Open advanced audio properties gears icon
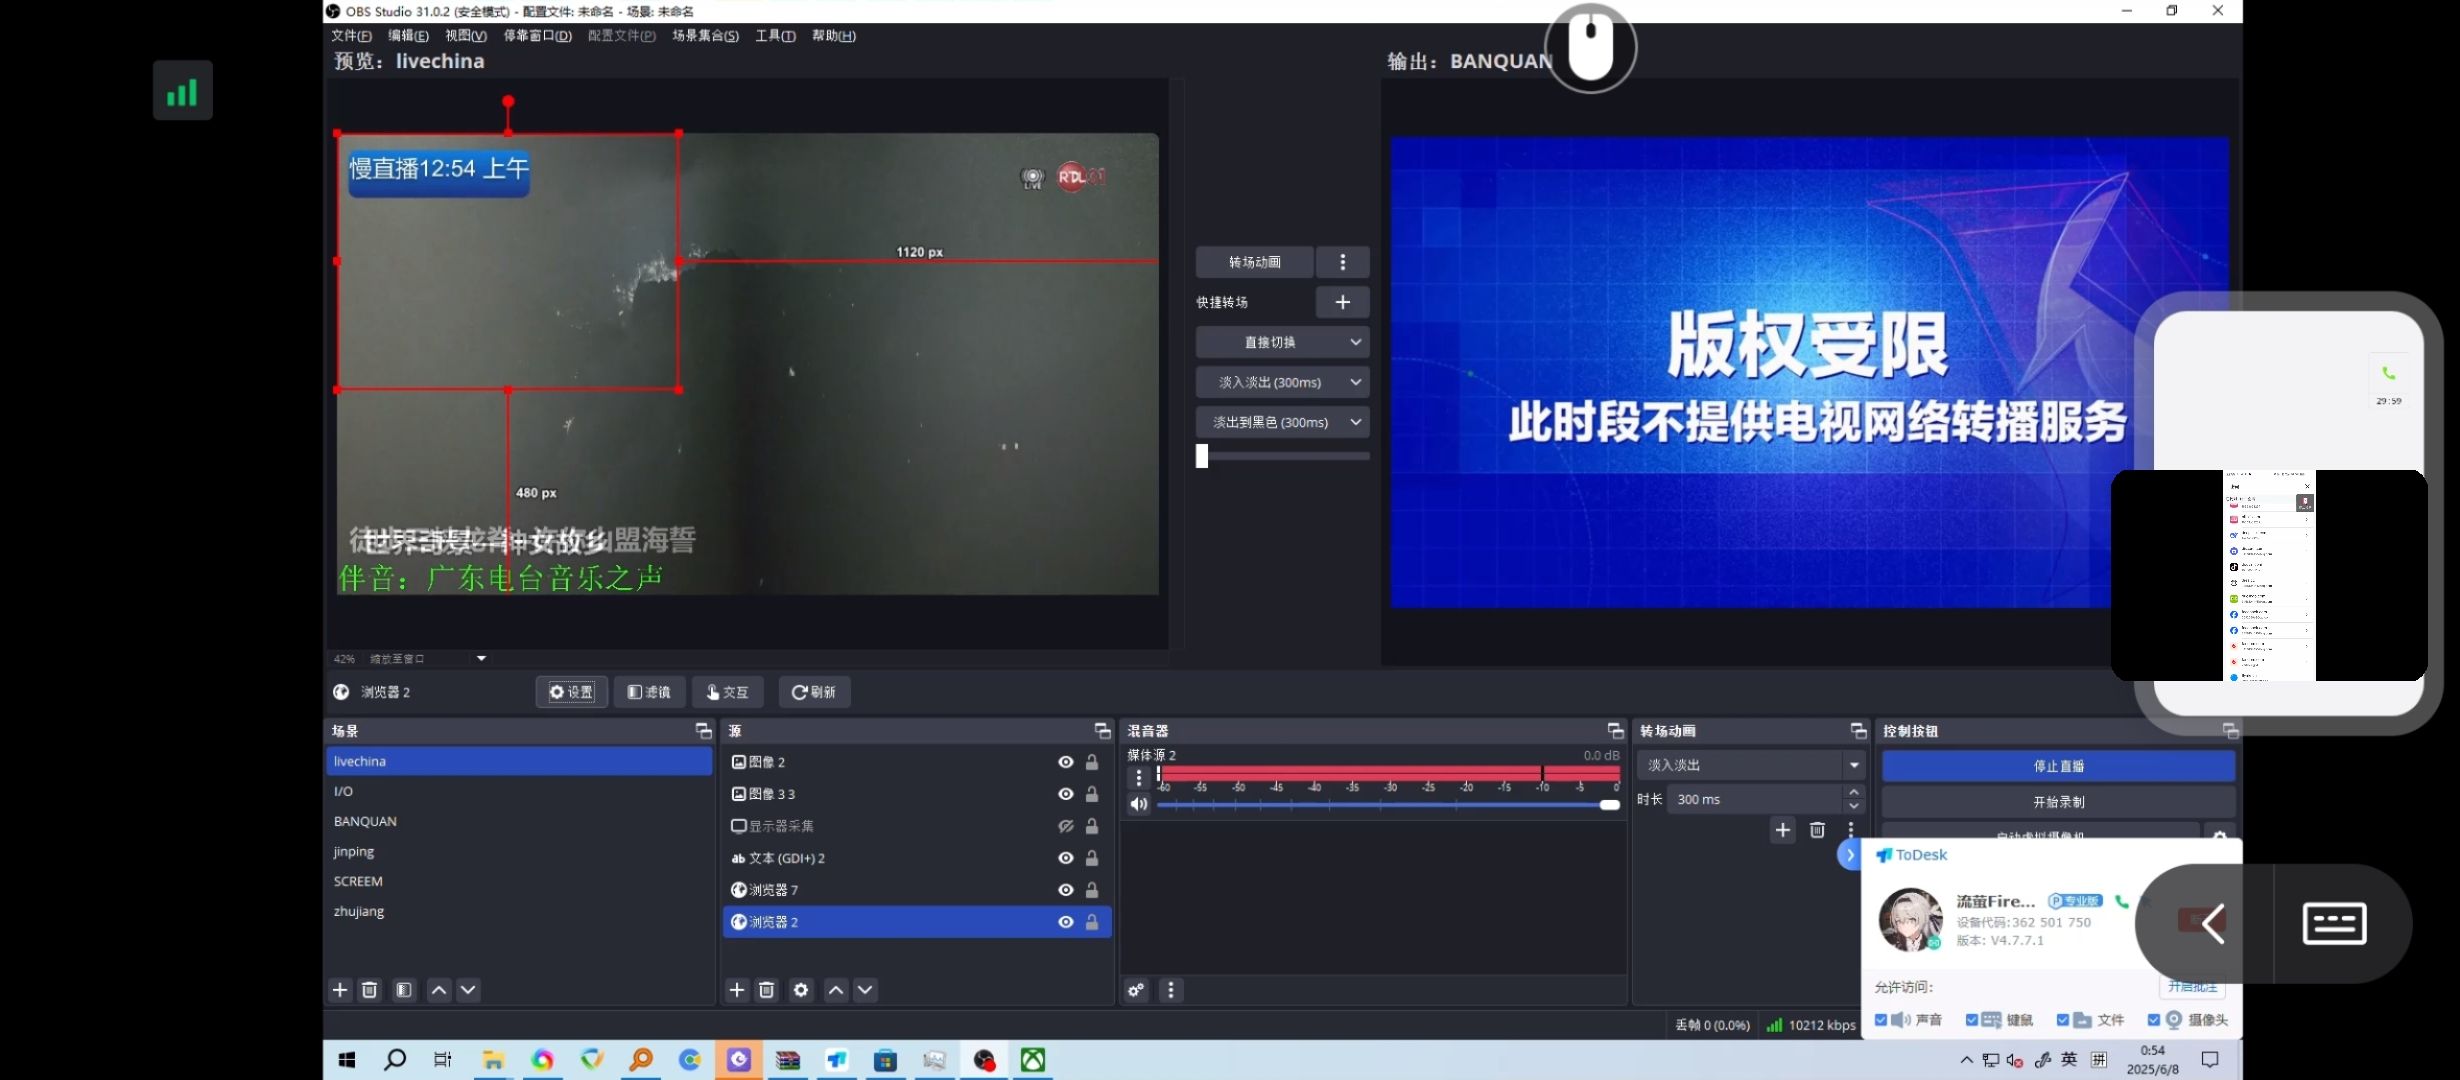The image size is (2460, 1080). click(1137, 990)
